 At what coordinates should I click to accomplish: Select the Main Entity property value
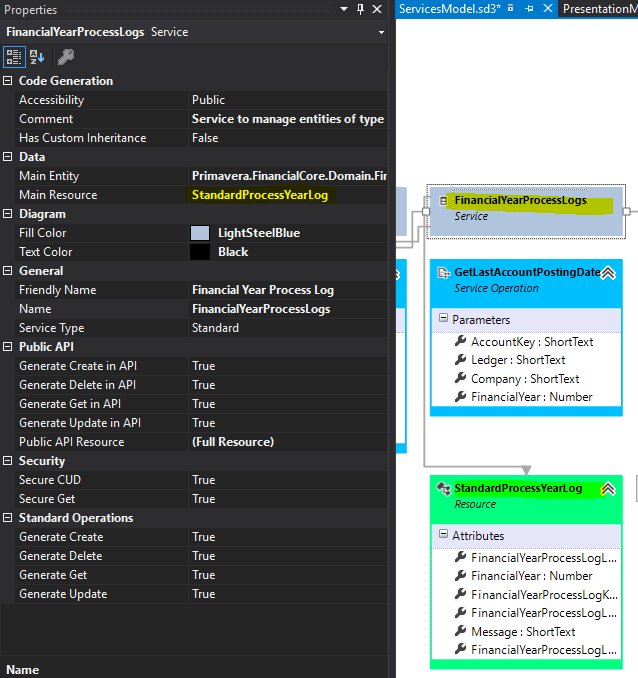[x=288, y=176]
